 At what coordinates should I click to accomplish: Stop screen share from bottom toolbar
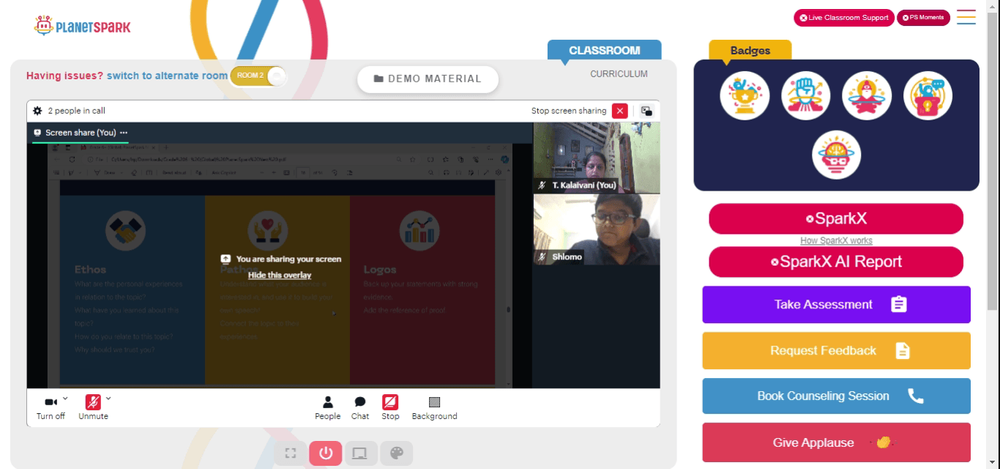(x=390, y=408)
